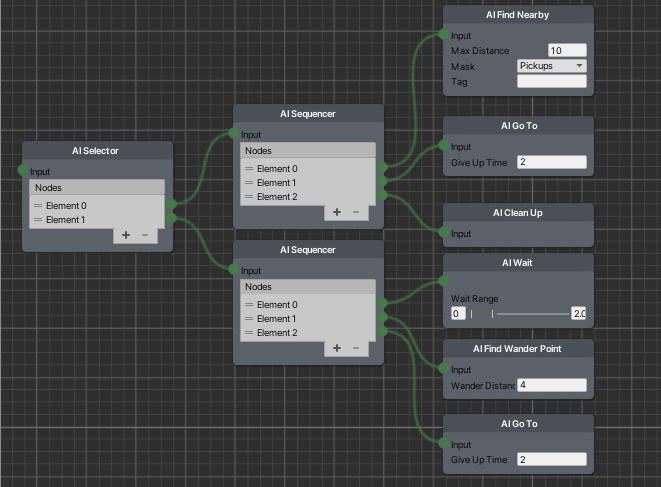
Task: Select the upper AI Go To node title
Action: click(519, 126)
